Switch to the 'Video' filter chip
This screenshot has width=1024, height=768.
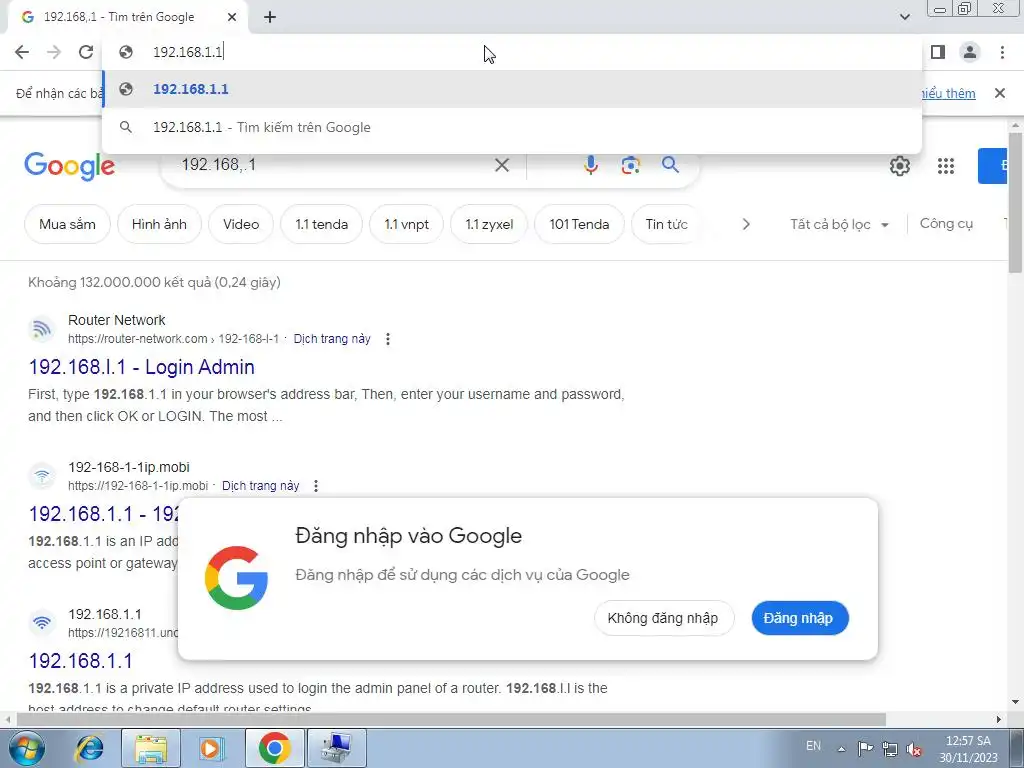point(241,224)
